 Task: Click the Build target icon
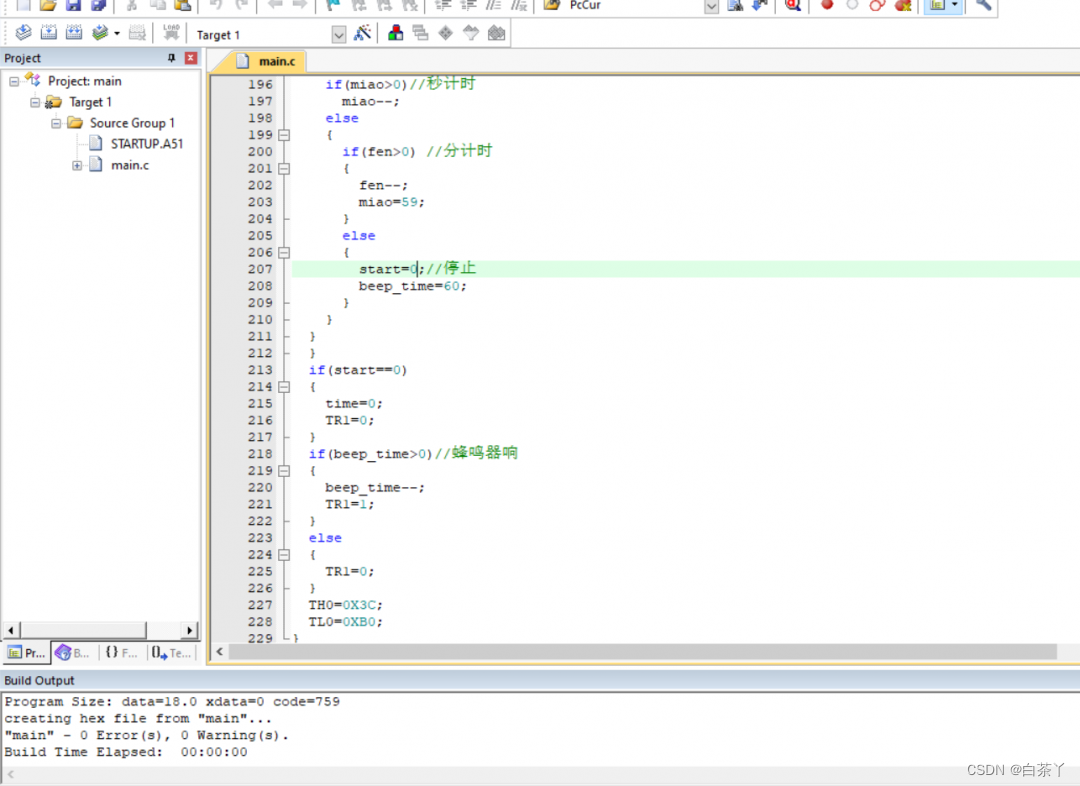point(48,34)
